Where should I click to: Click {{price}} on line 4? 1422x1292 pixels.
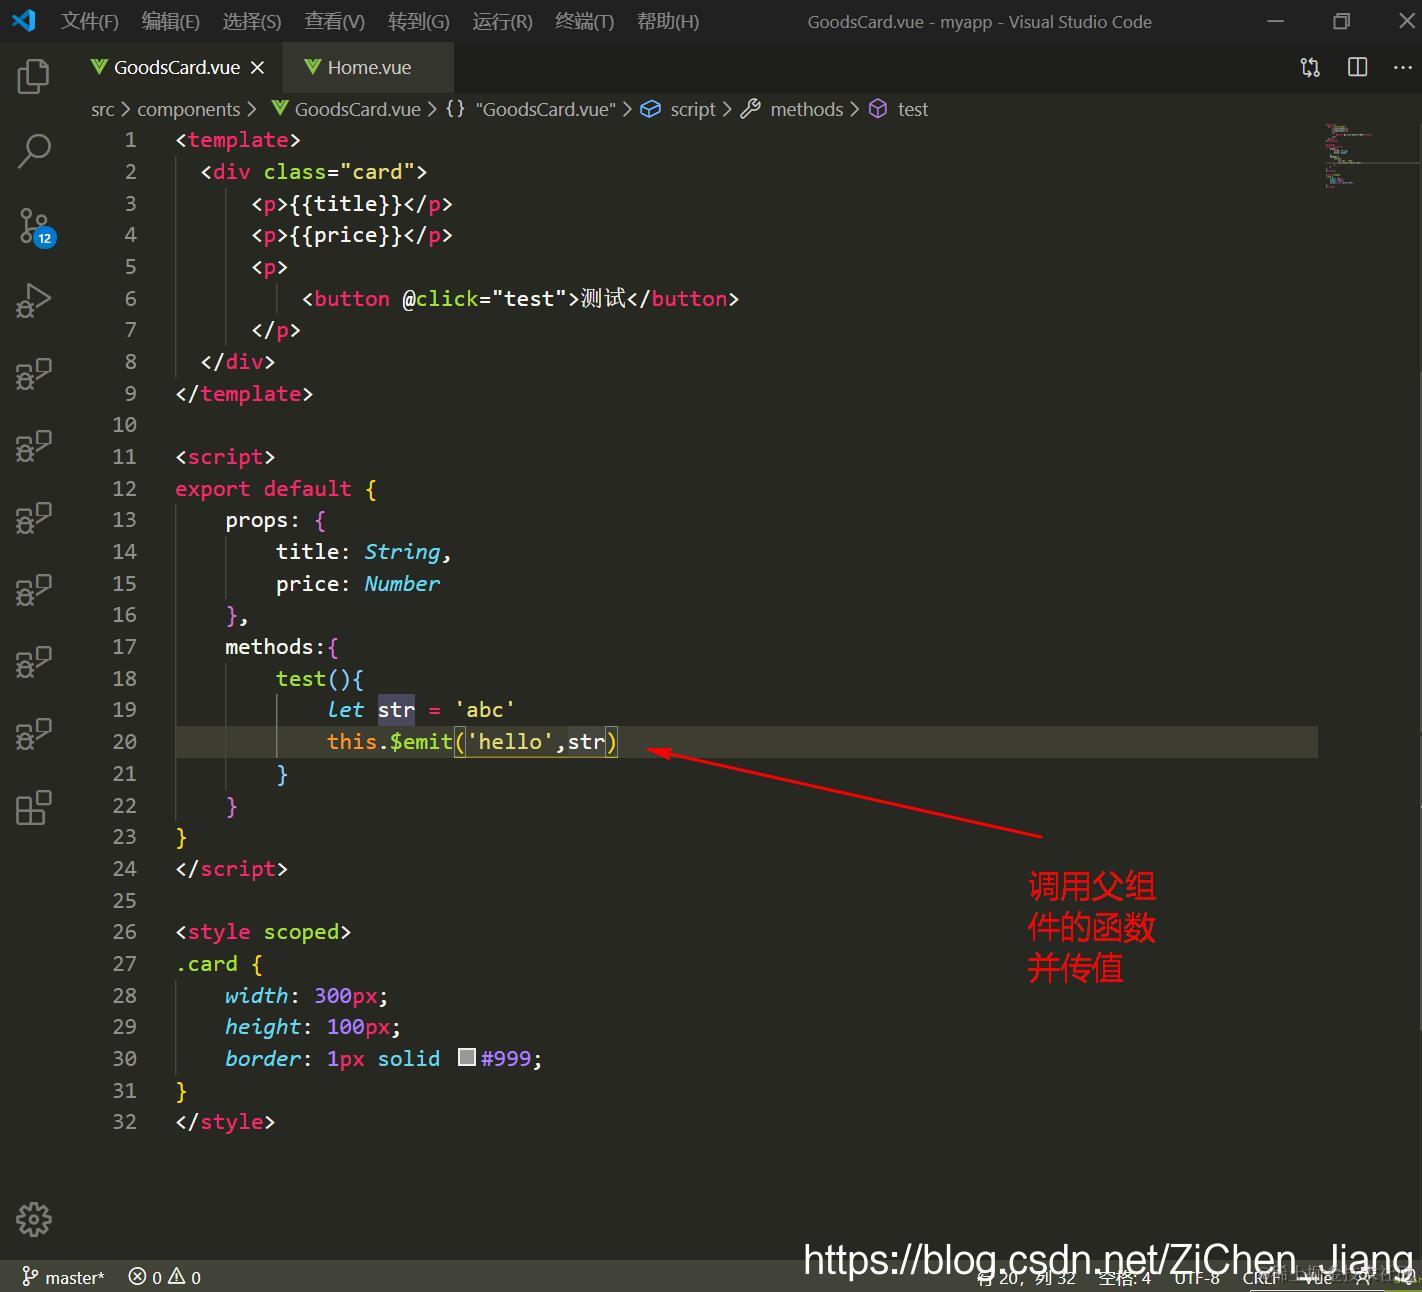coord(346,236)
